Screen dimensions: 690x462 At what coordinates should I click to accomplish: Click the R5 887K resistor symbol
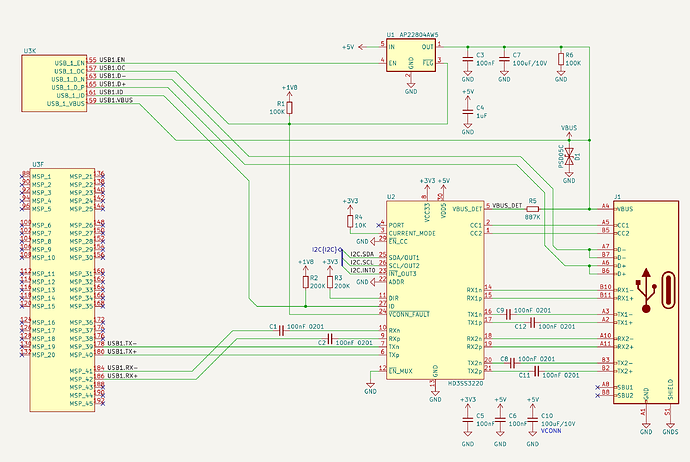(x=532, y=209)
